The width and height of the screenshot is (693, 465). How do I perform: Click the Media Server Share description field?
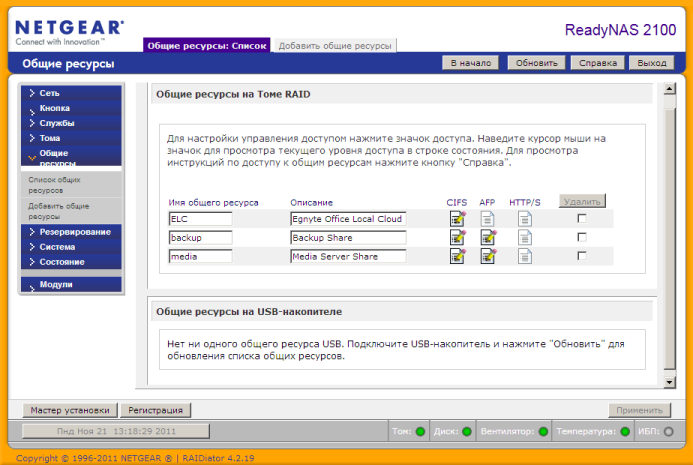pos(348,256)
